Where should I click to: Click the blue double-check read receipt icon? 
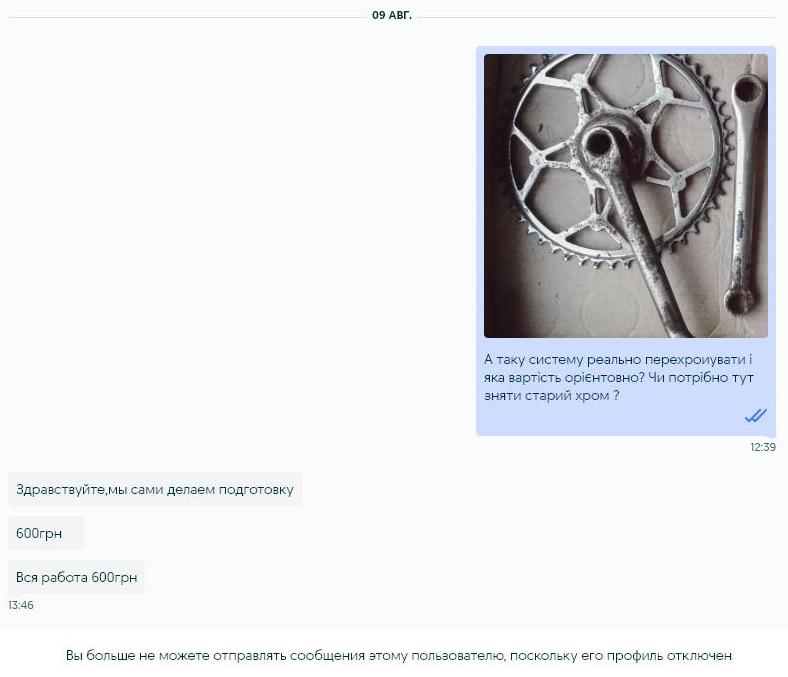pos(755,415)
